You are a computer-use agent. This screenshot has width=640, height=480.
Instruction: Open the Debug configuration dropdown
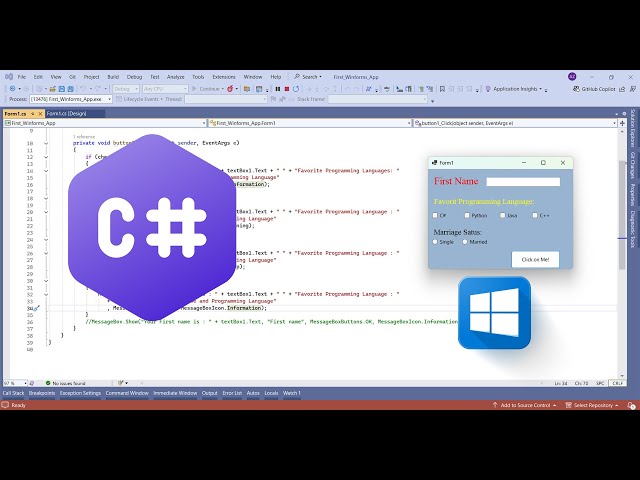pyautogui.click(x=126, y=89)
